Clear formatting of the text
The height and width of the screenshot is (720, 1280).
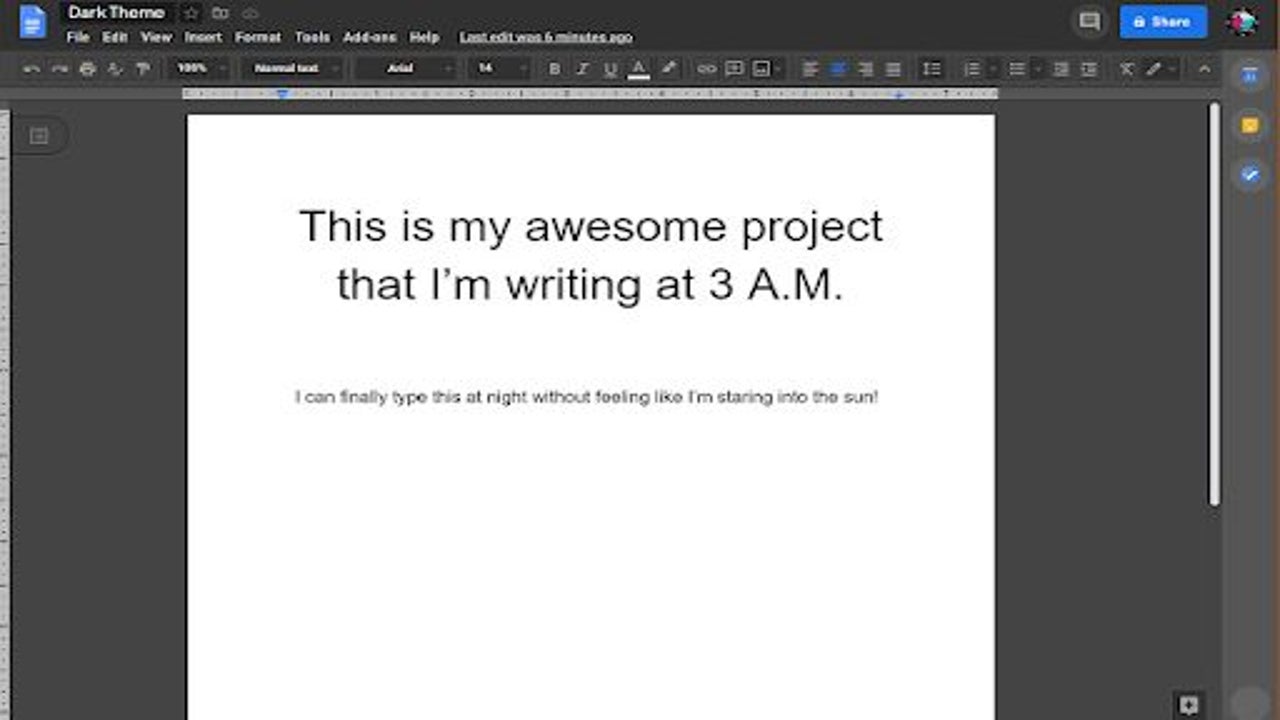click(x=1125, y=69)
